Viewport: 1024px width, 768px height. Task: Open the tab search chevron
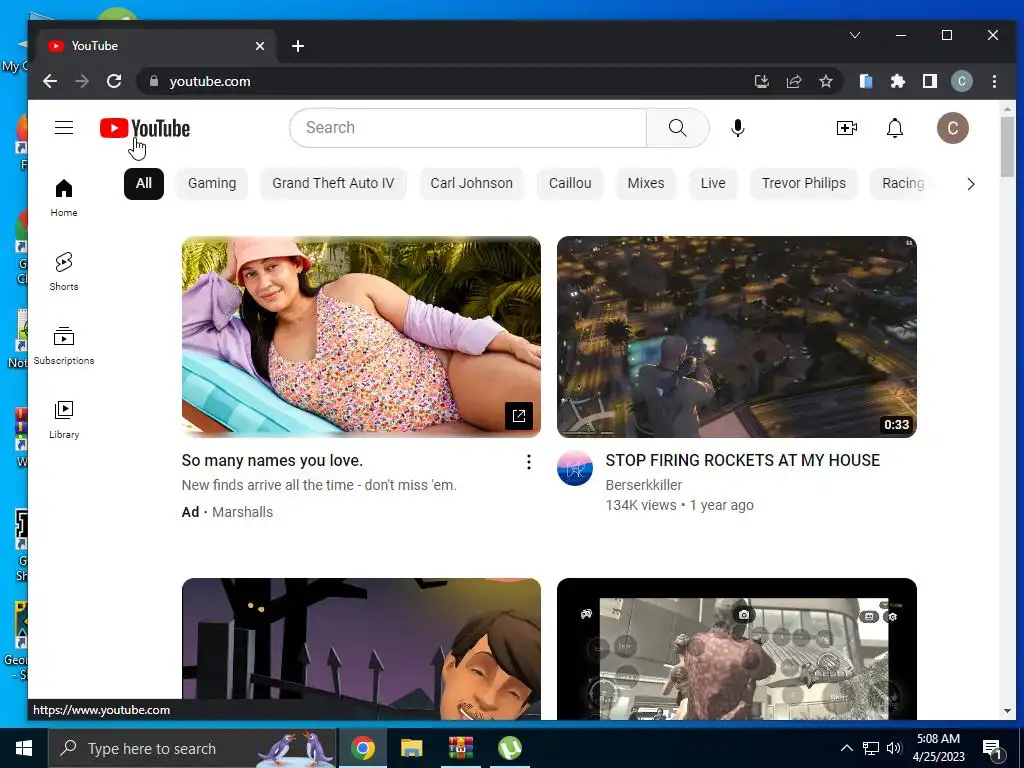(855, 35)
